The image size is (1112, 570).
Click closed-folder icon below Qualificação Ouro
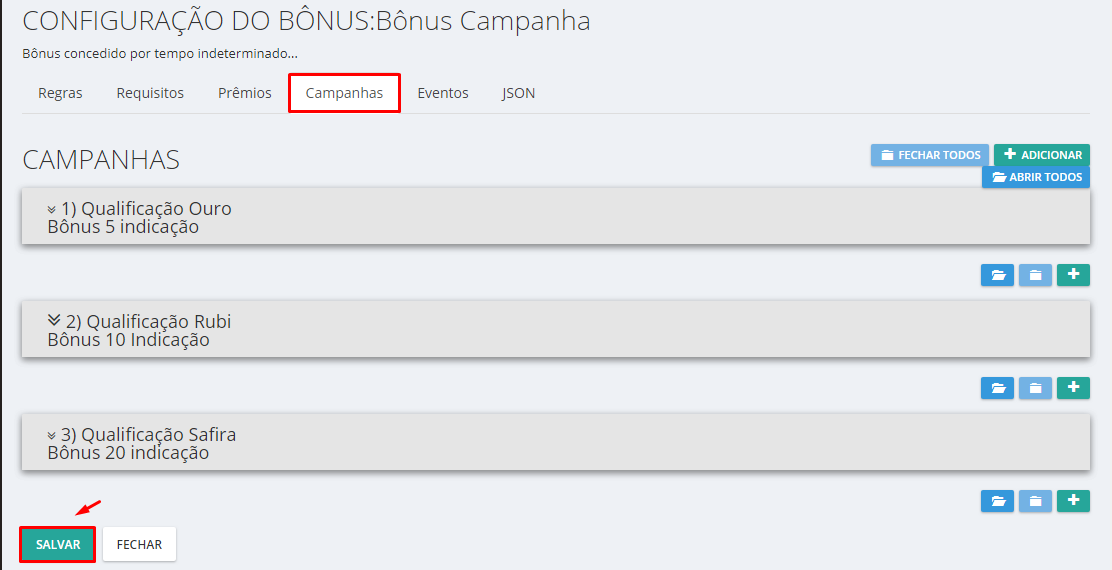(1035, 275)
